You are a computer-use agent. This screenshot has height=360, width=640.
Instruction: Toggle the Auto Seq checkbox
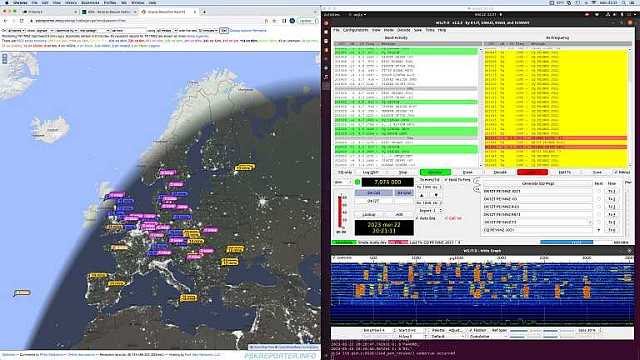pyautogui.click(x=426, y=218)
